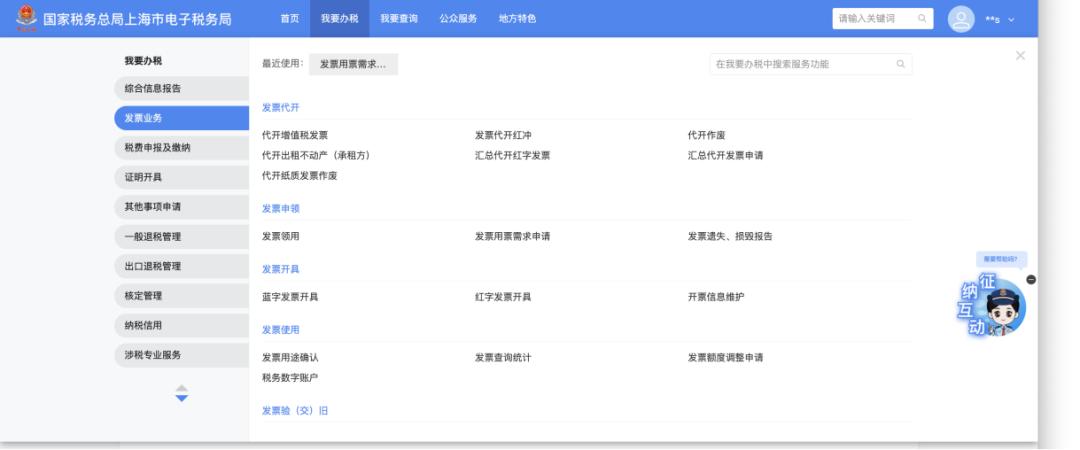Click the tax bureau emblem logo
This screenshot has height=450, width=1080.
(x=26, y=18)
